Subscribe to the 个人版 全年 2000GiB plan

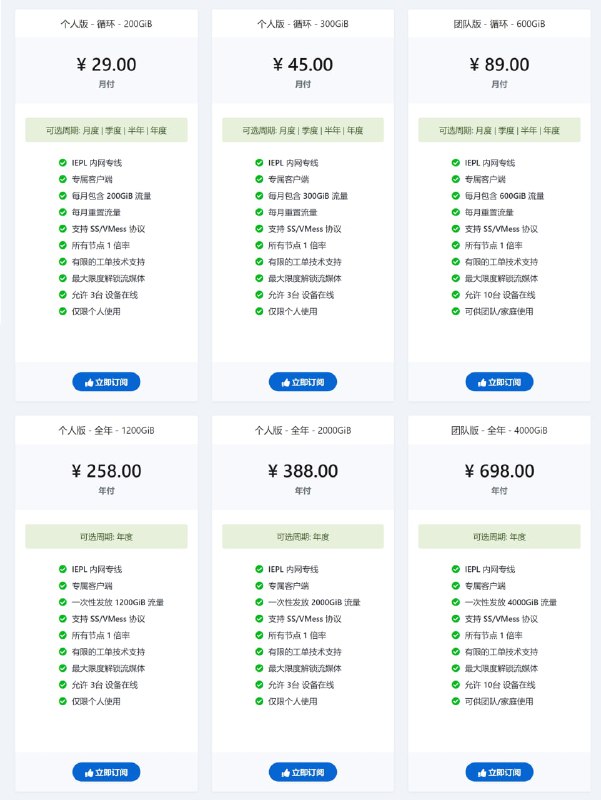click(x=303, y=772)
